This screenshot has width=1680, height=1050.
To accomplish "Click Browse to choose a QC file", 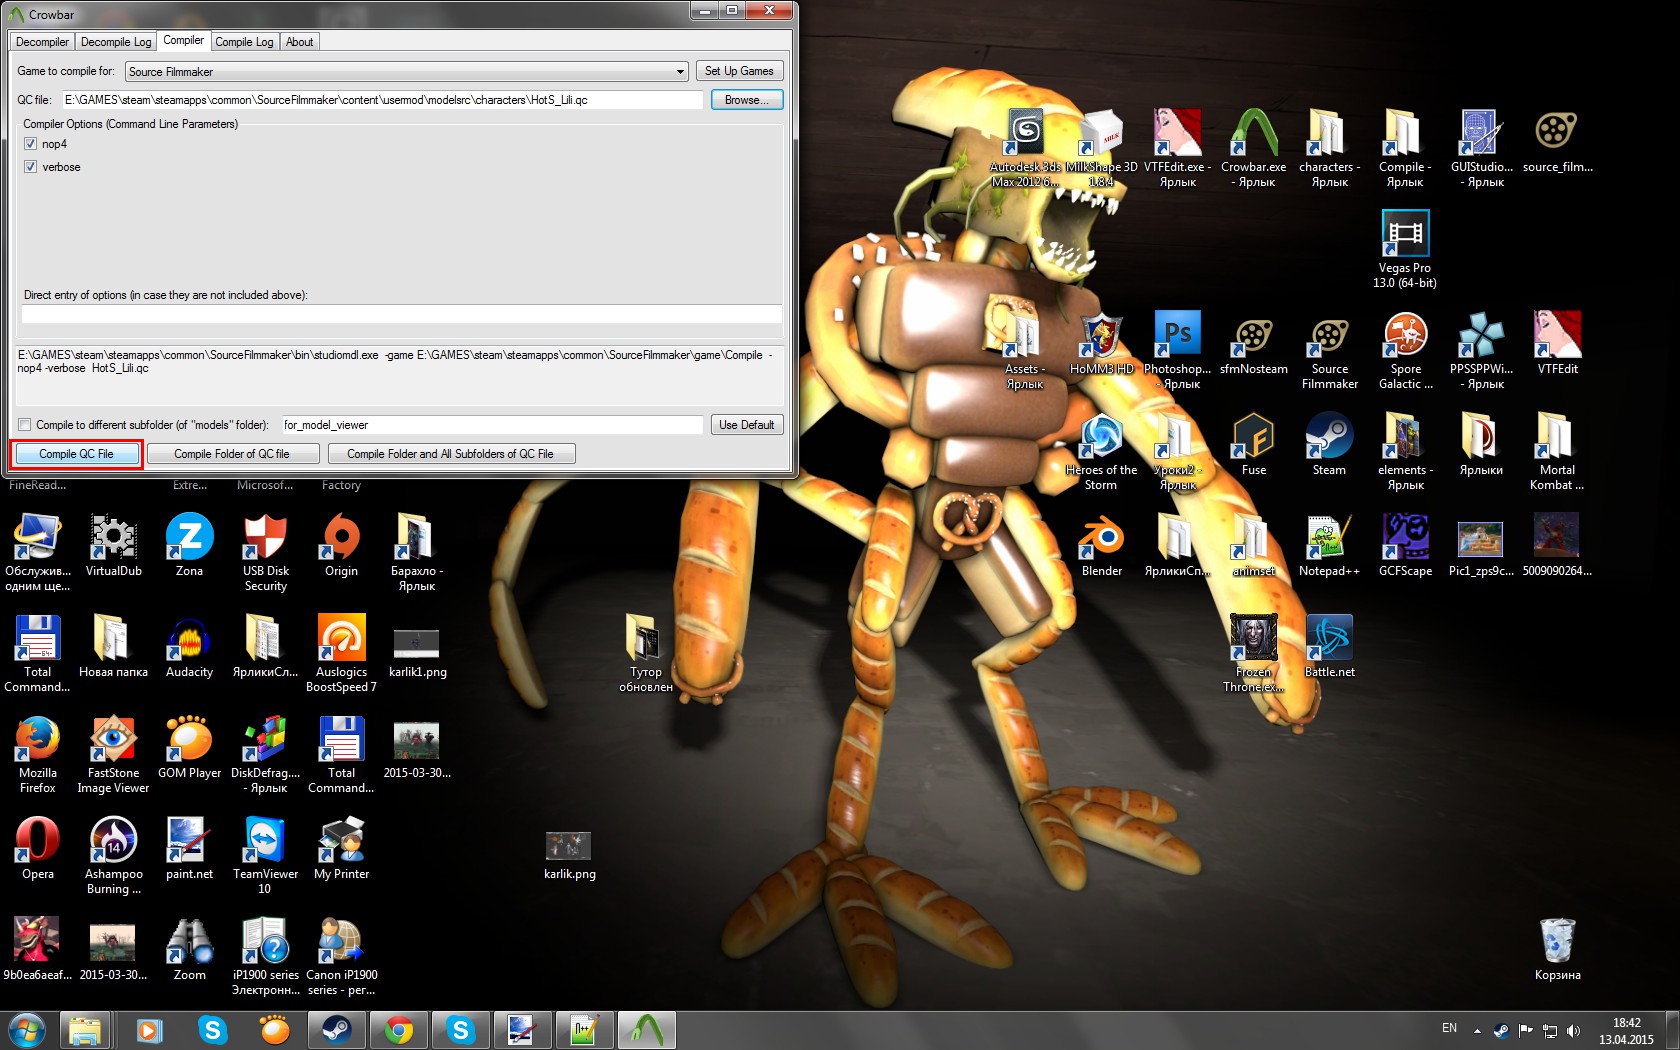I will (747, 100).
